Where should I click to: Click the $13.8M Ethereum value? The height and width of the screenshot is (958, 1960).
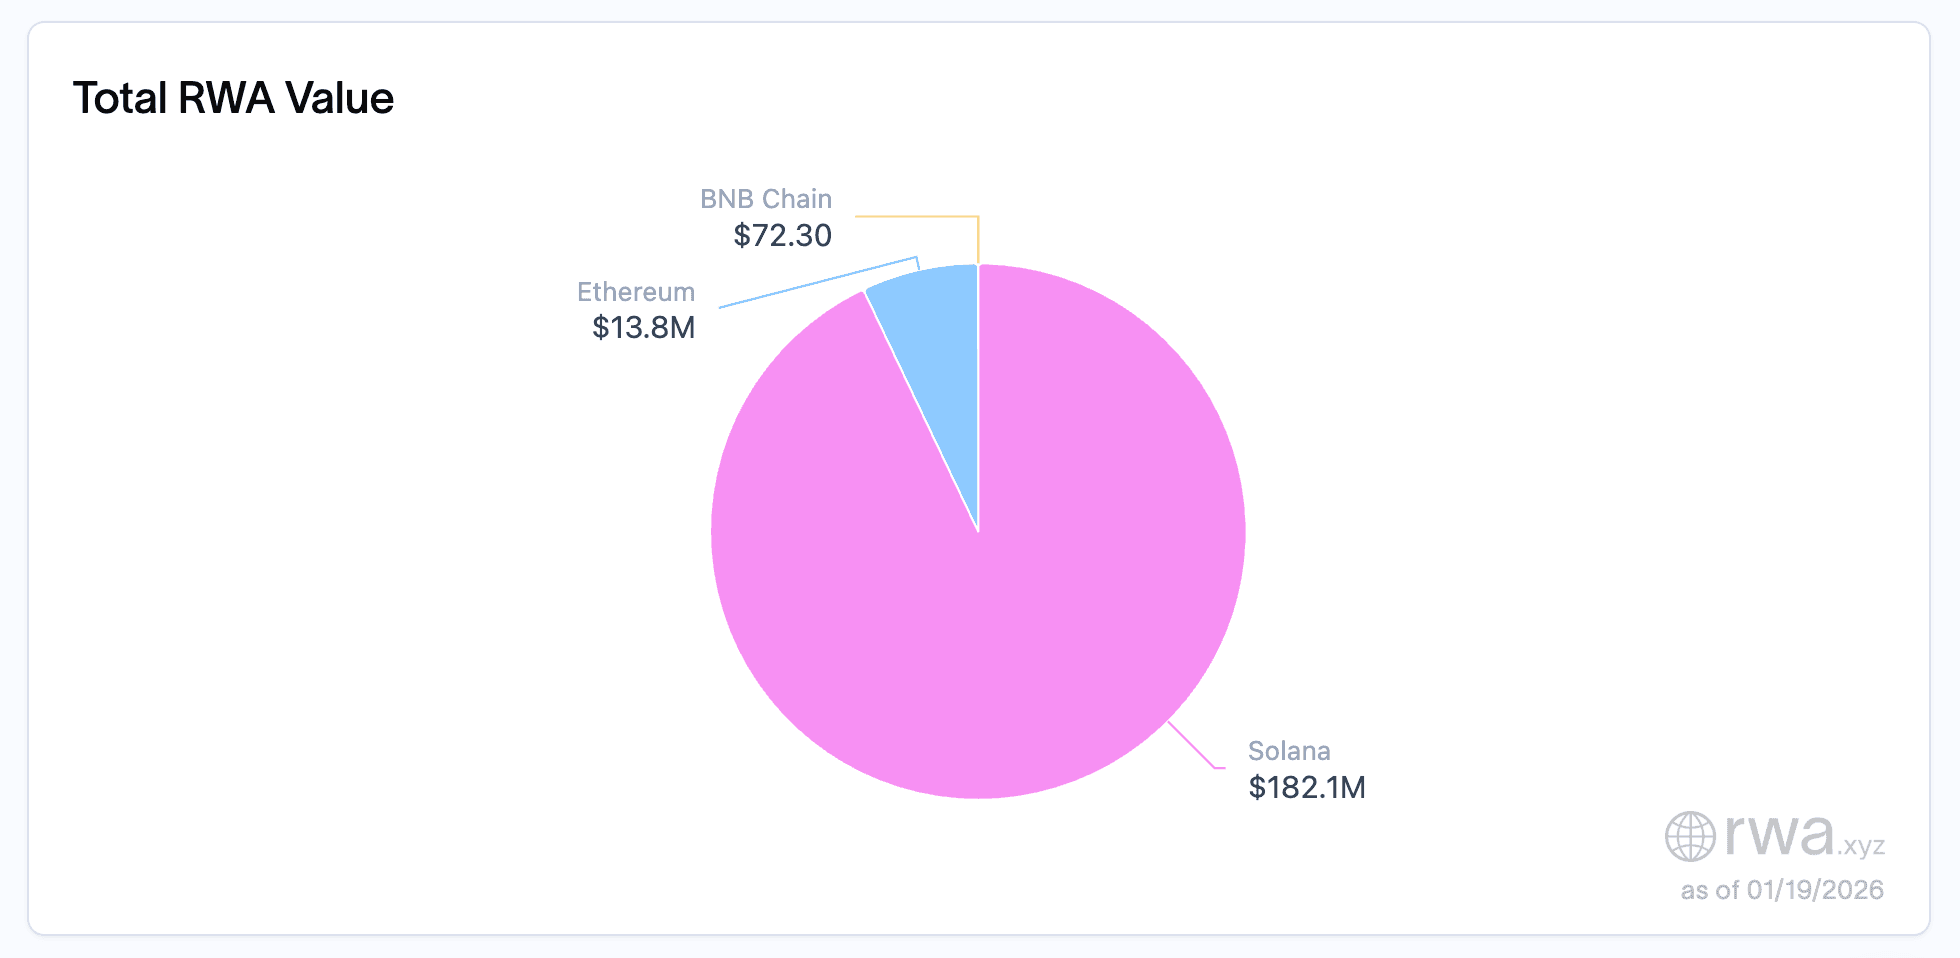click(643, 327)
